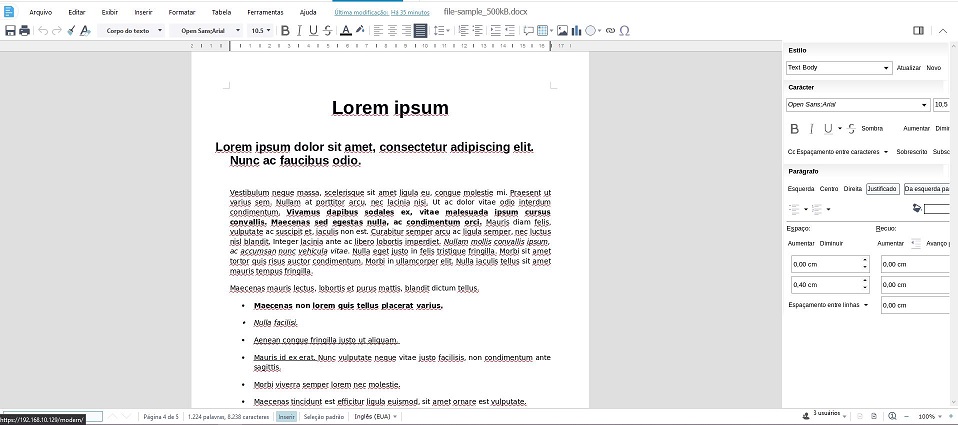Click the clone formatting paintbrush icon
The image size is (958, 425).
point(71,31)
